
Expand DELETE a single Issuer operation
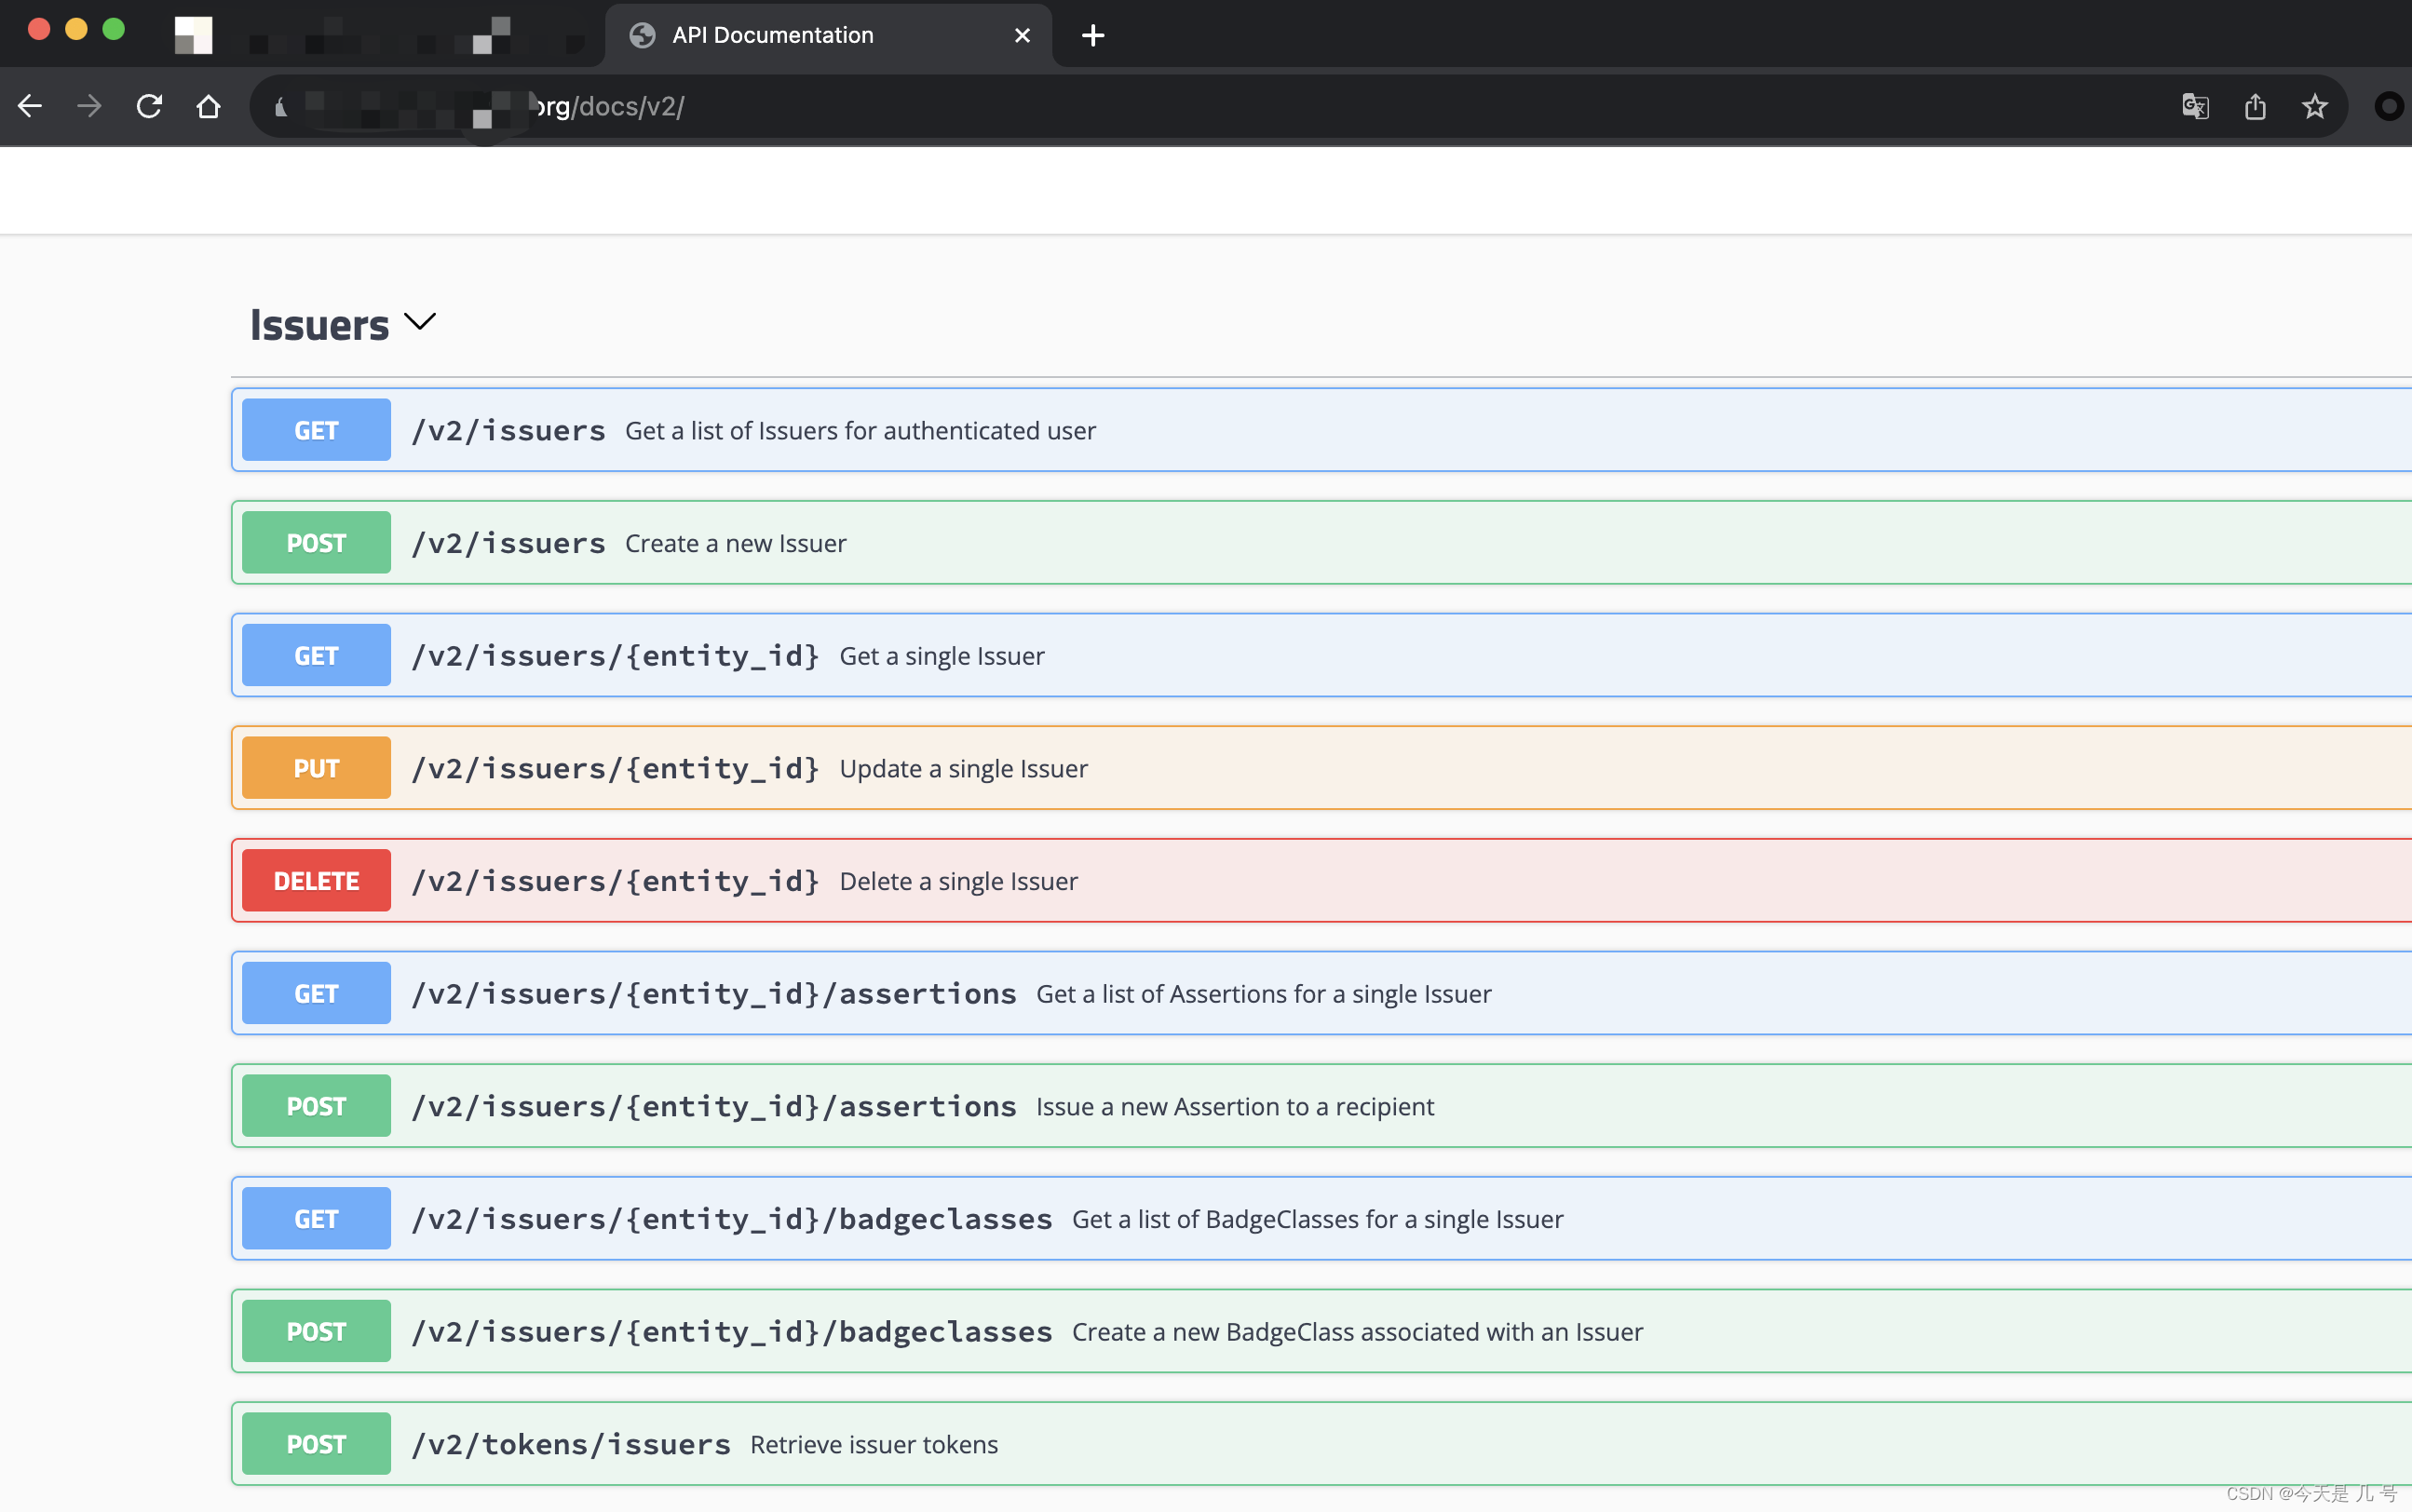[1321, 880]
